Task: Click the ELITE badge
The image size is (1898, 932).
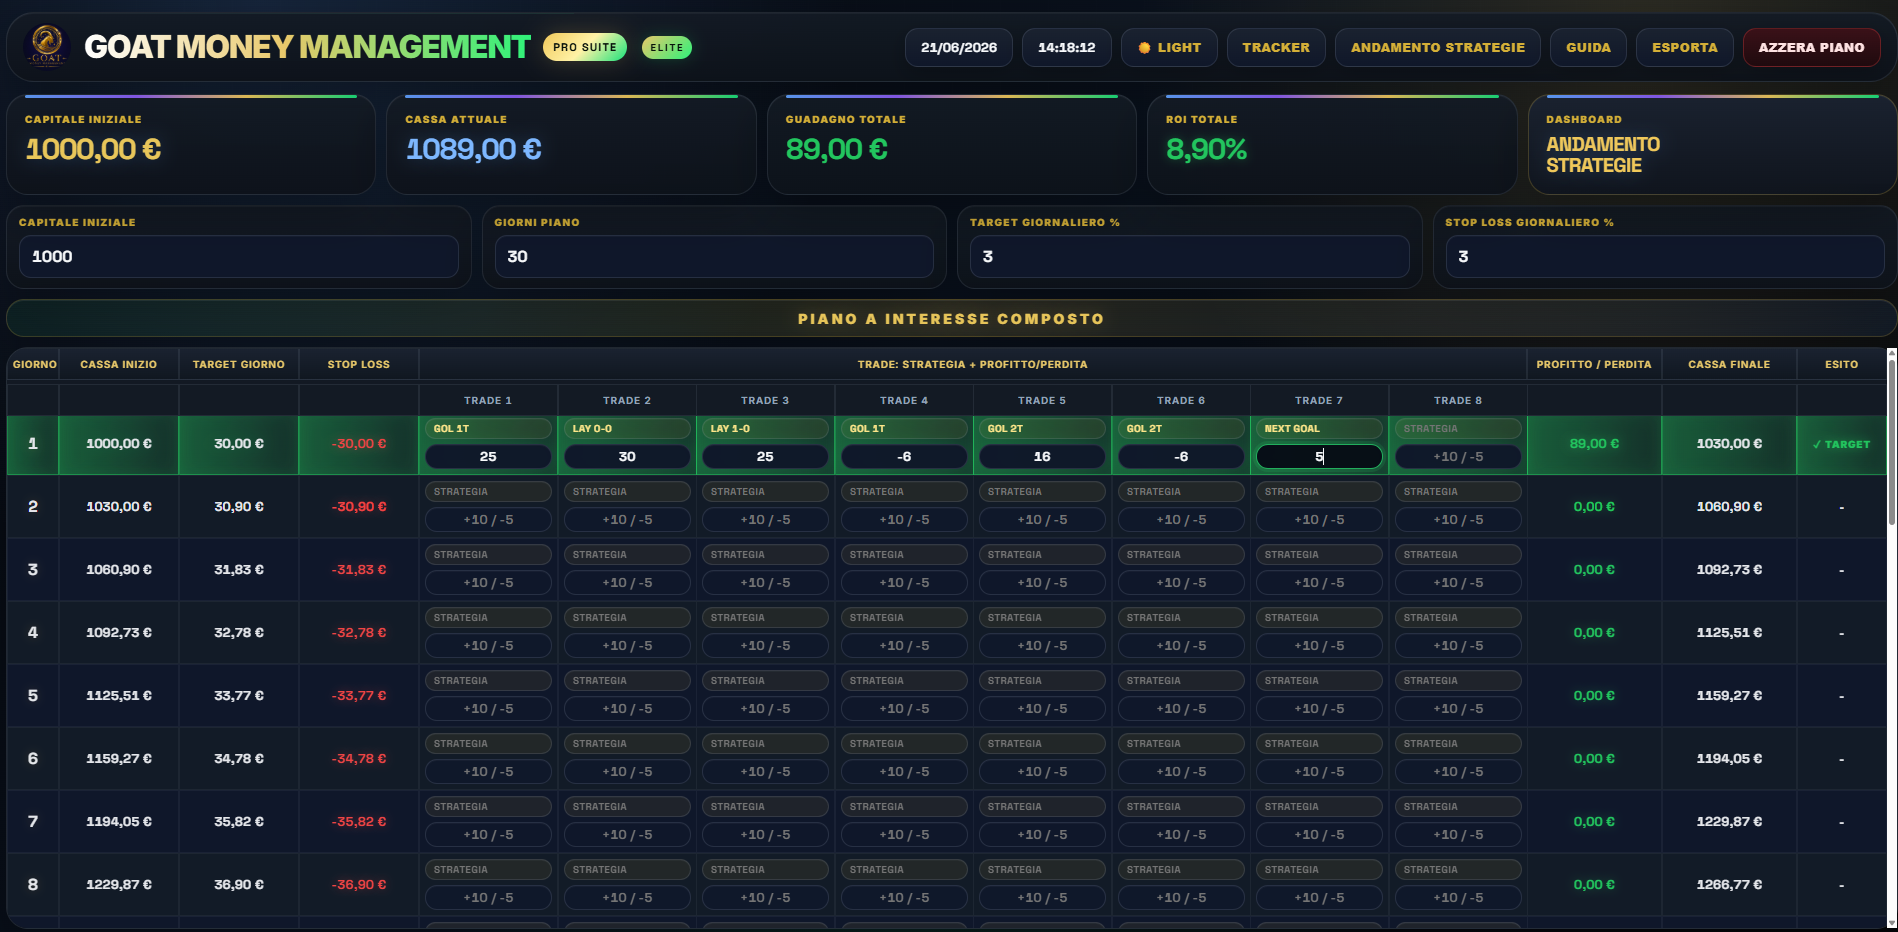Action: 667,47
